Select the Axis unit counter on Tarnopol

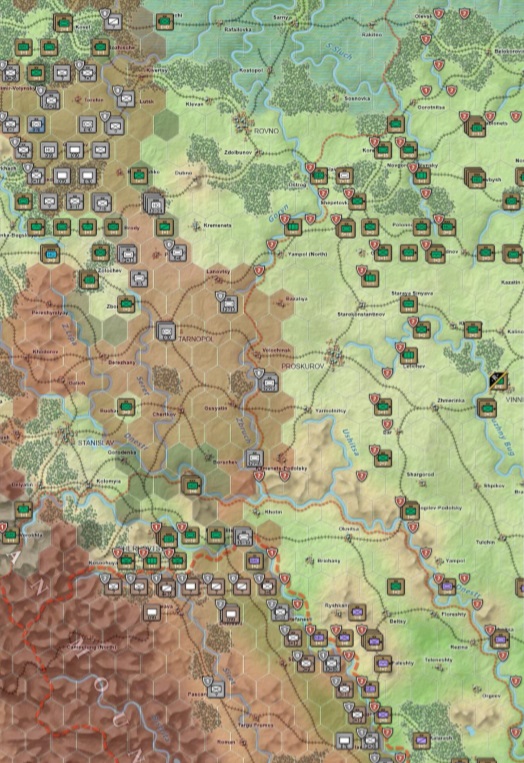[x=166, y=330]
